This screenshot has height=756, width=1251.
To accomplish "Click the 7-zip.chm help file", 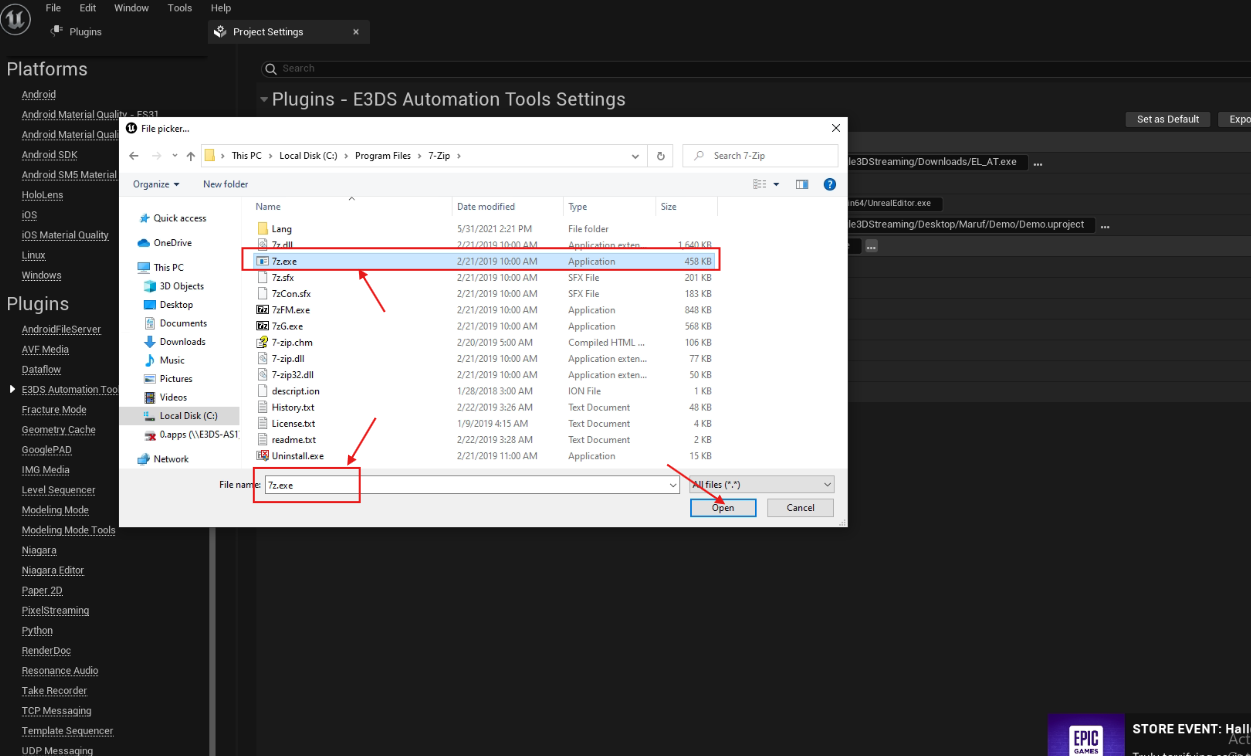I will (x=291, y=342).
